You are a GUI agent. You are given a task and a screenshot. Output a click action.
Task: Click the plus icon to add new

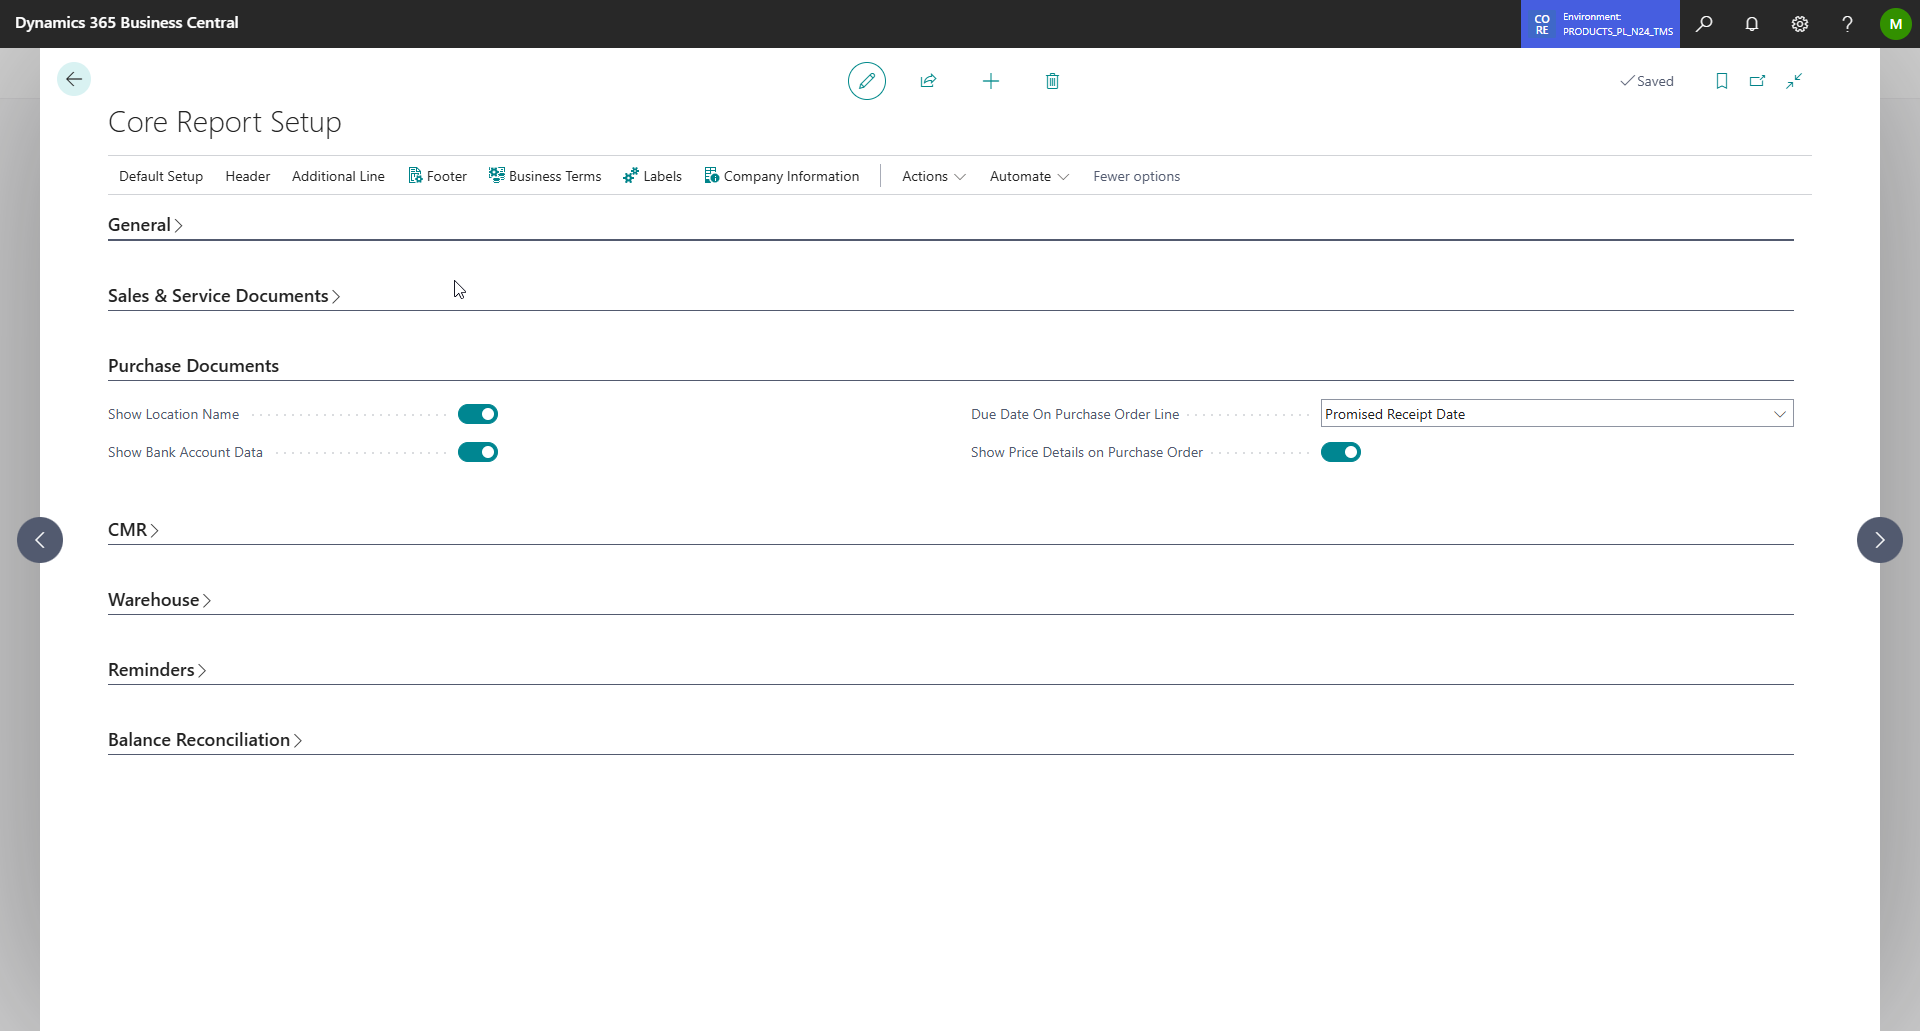click(x=990, y=81)
